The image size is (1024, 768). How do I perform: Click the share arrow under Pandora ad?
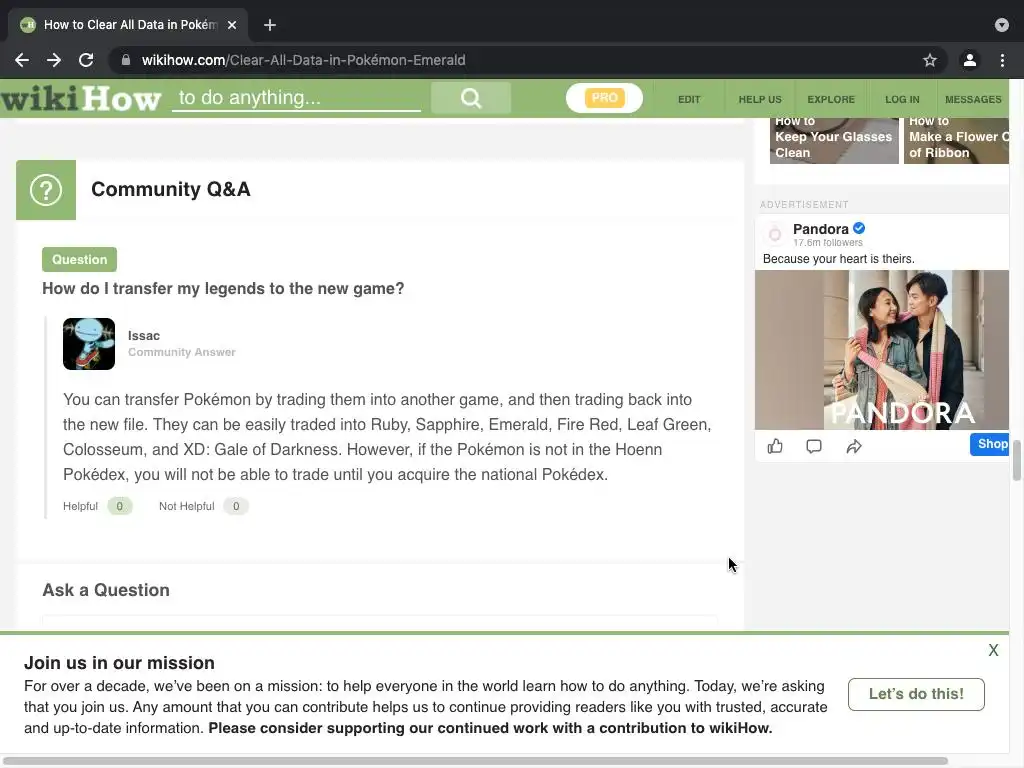click(x=854, y=446)
